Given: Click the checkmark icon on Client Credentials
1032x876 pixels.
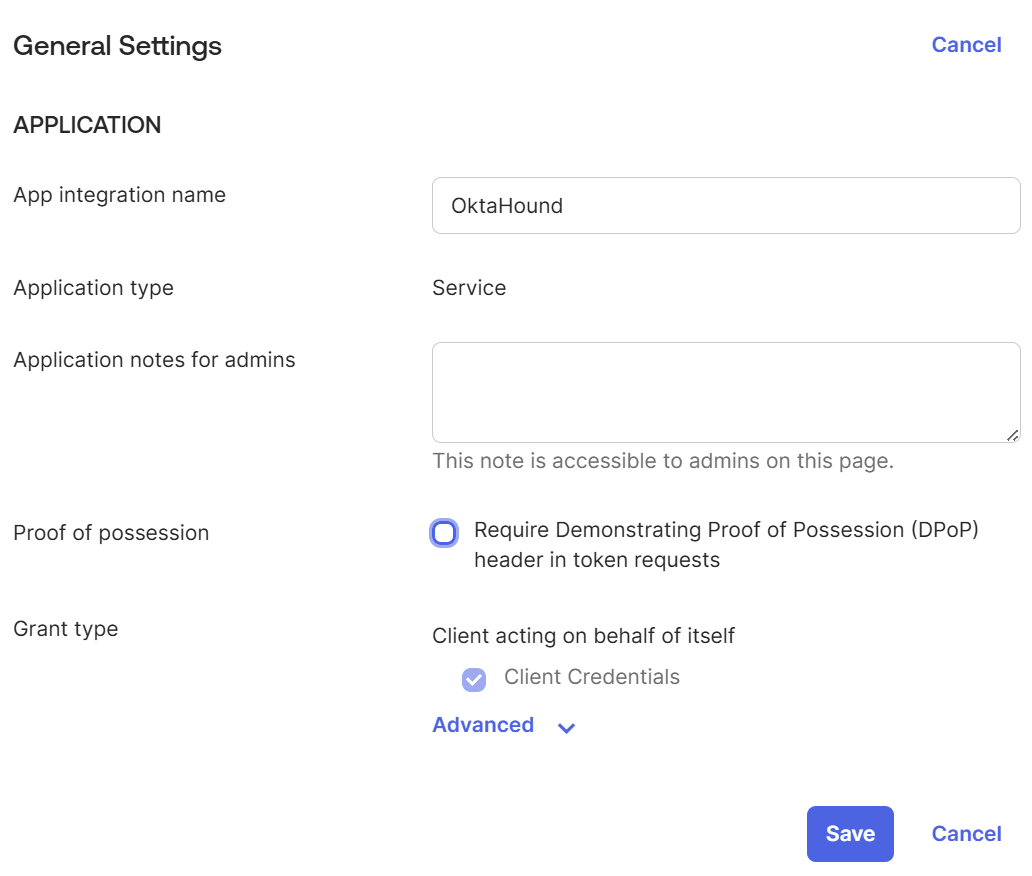Looking at the screenshot, I should click(x=472, y=679).
